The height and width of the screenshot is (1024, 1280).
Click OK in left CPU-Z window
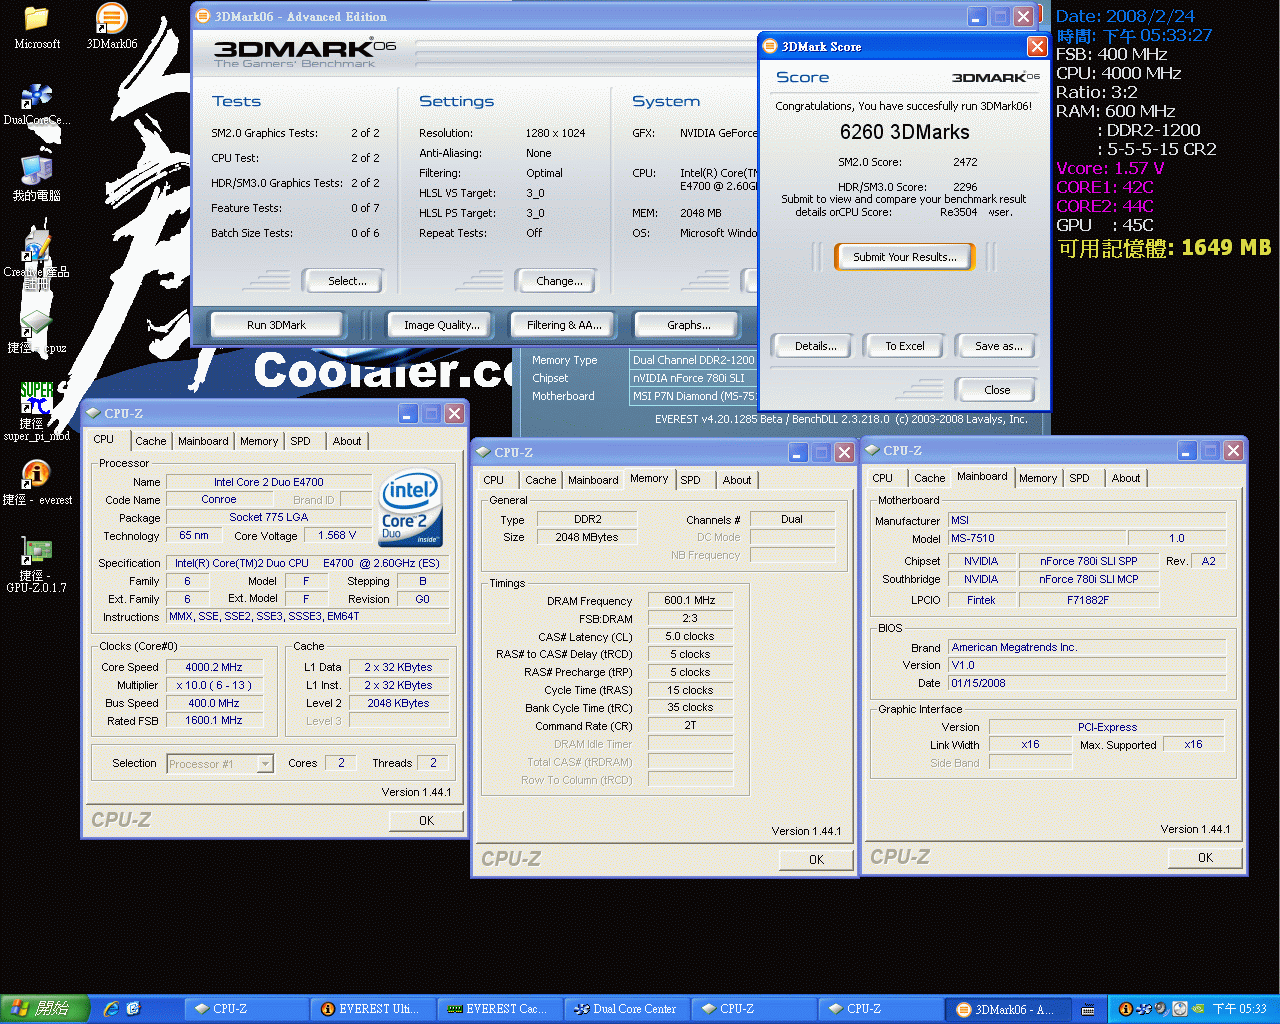[x=427, y=821]
